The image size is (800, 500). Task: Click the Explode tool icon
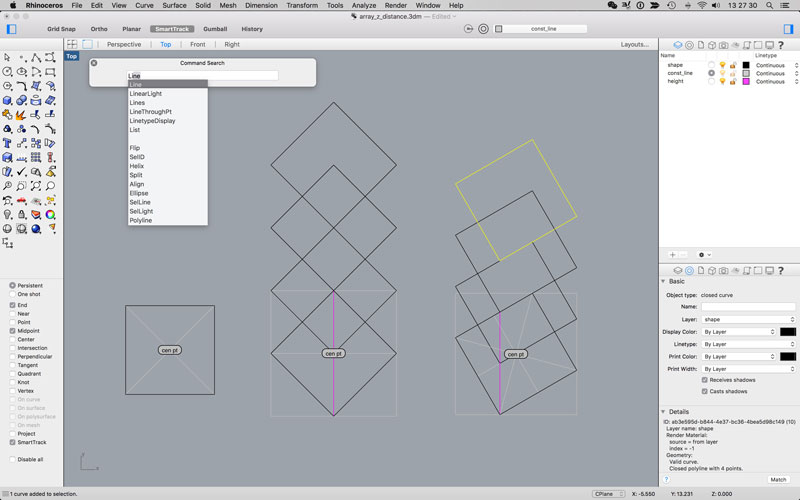(21, 115)
